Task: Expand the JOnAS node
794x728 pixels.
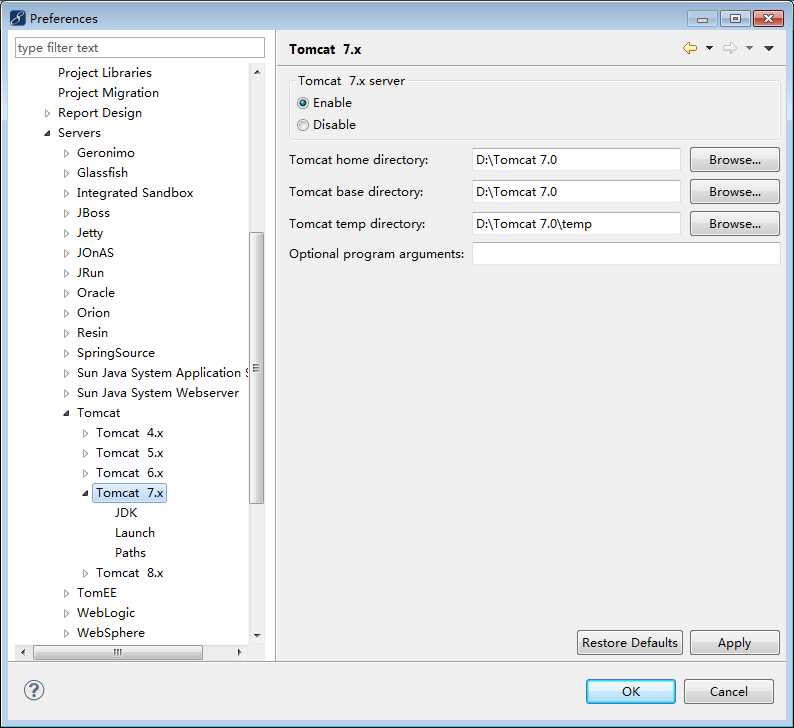Action: pos(66,253)
